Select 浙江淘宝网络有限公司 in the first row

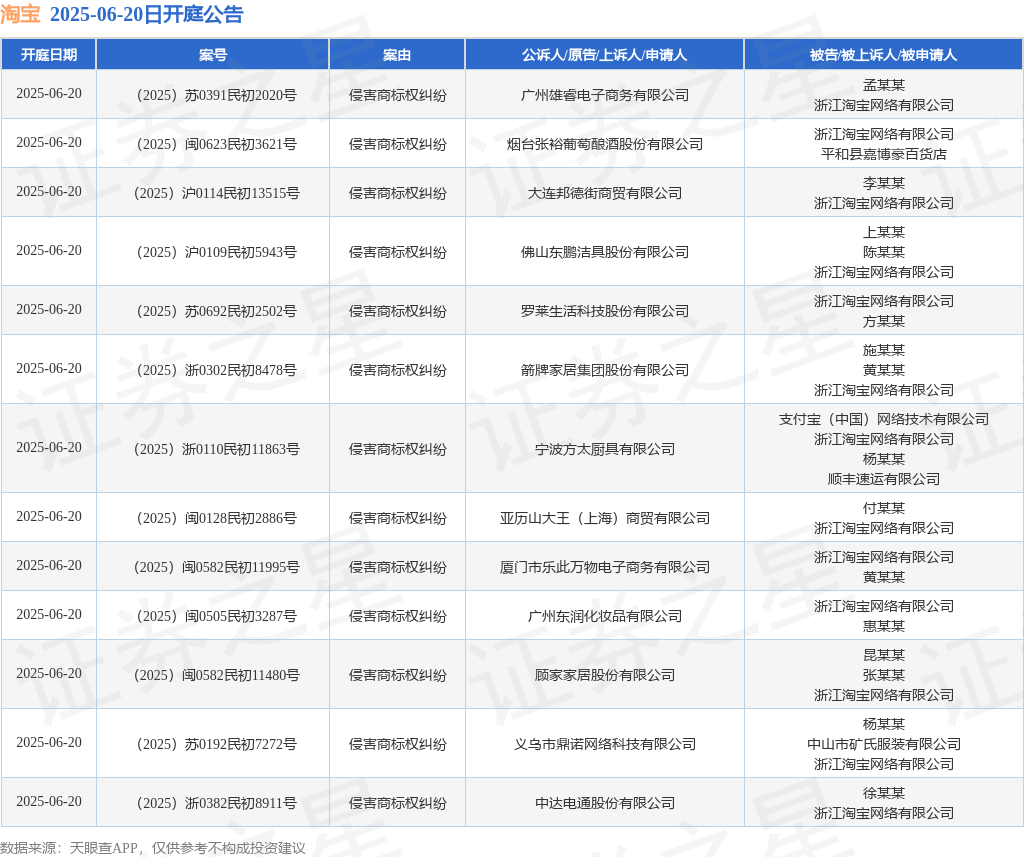[883, 104]
